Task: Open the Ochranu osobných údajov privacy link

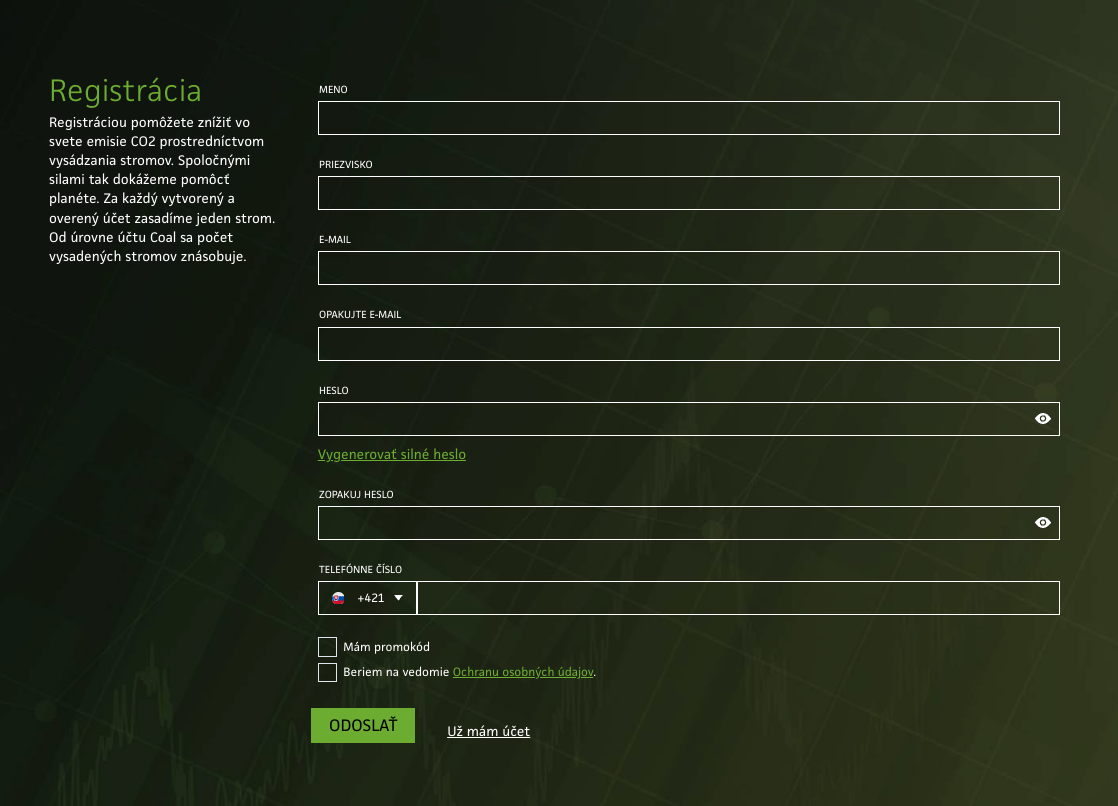Action: [523, 671]
